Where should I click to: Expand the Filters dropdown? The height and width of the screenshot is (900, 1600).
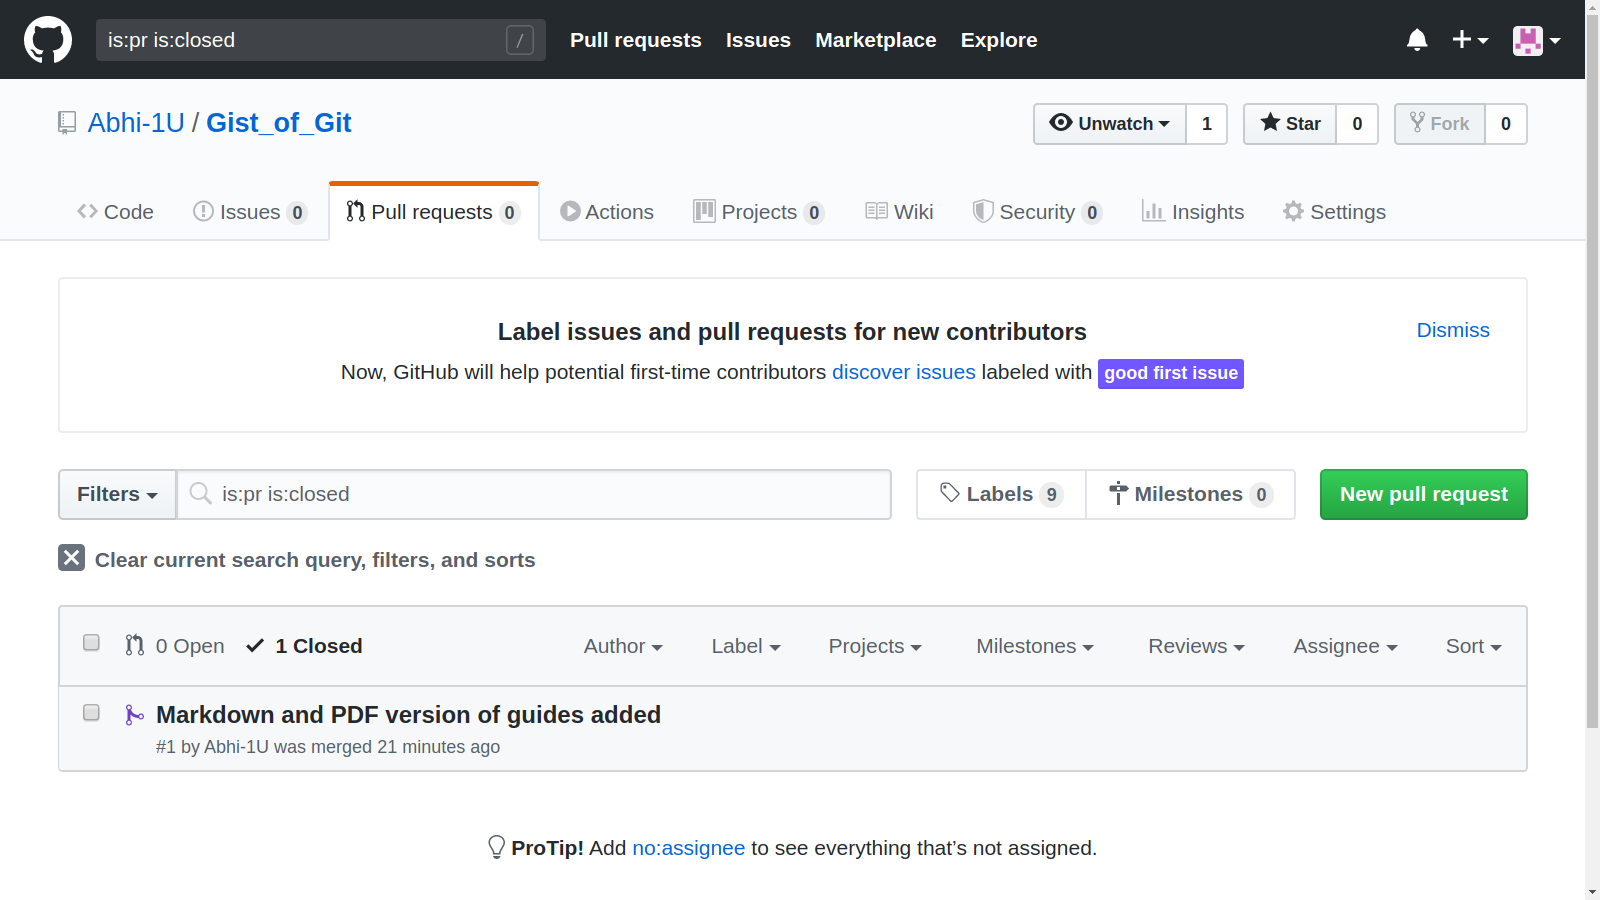(x=117, y=494)
